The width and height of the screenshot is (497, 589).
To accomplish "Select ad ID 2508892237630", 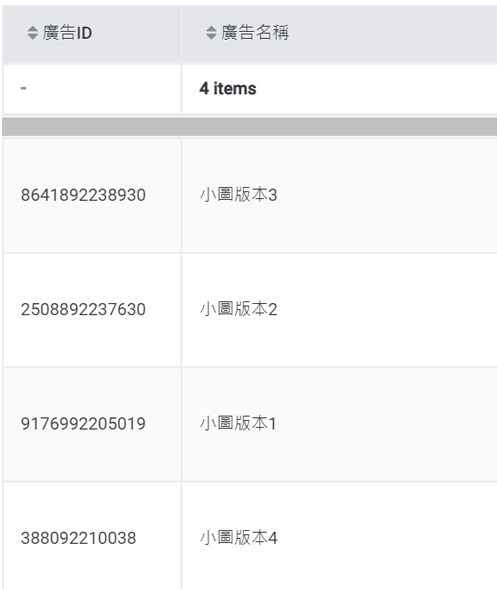I will click(x=83, y=310).
